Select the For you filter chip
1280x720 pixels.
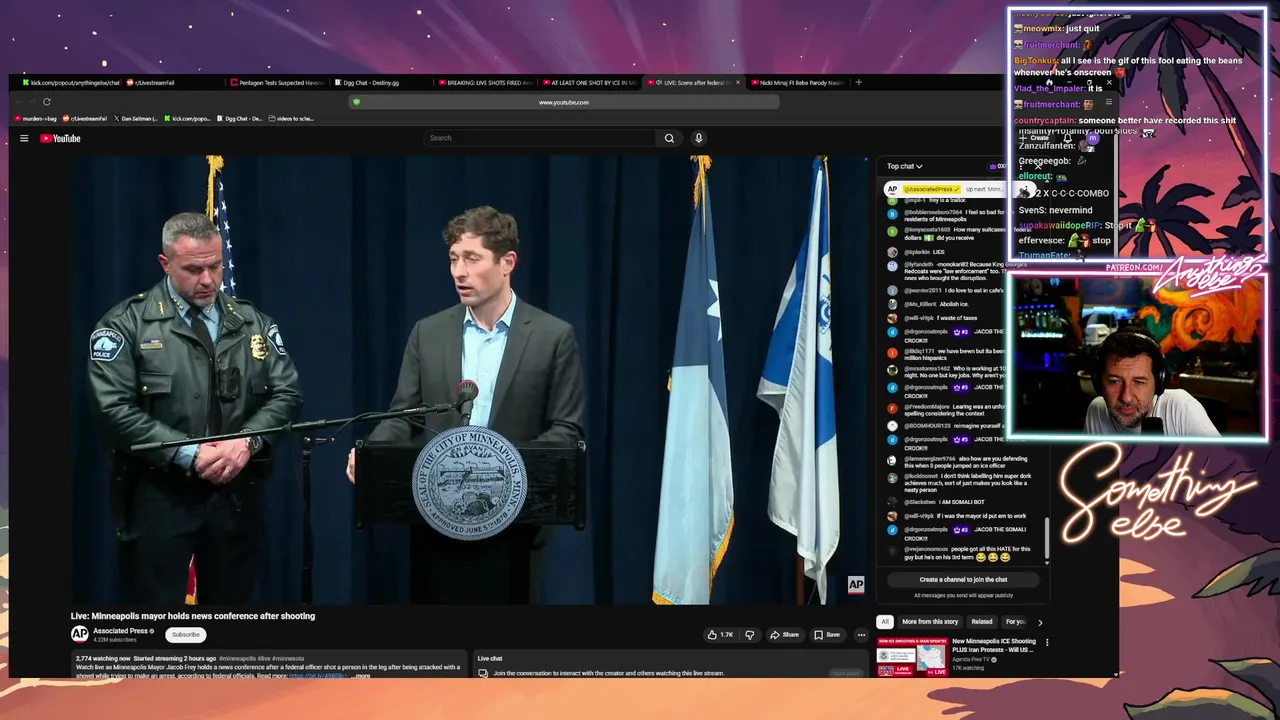tap(1015, 622)
